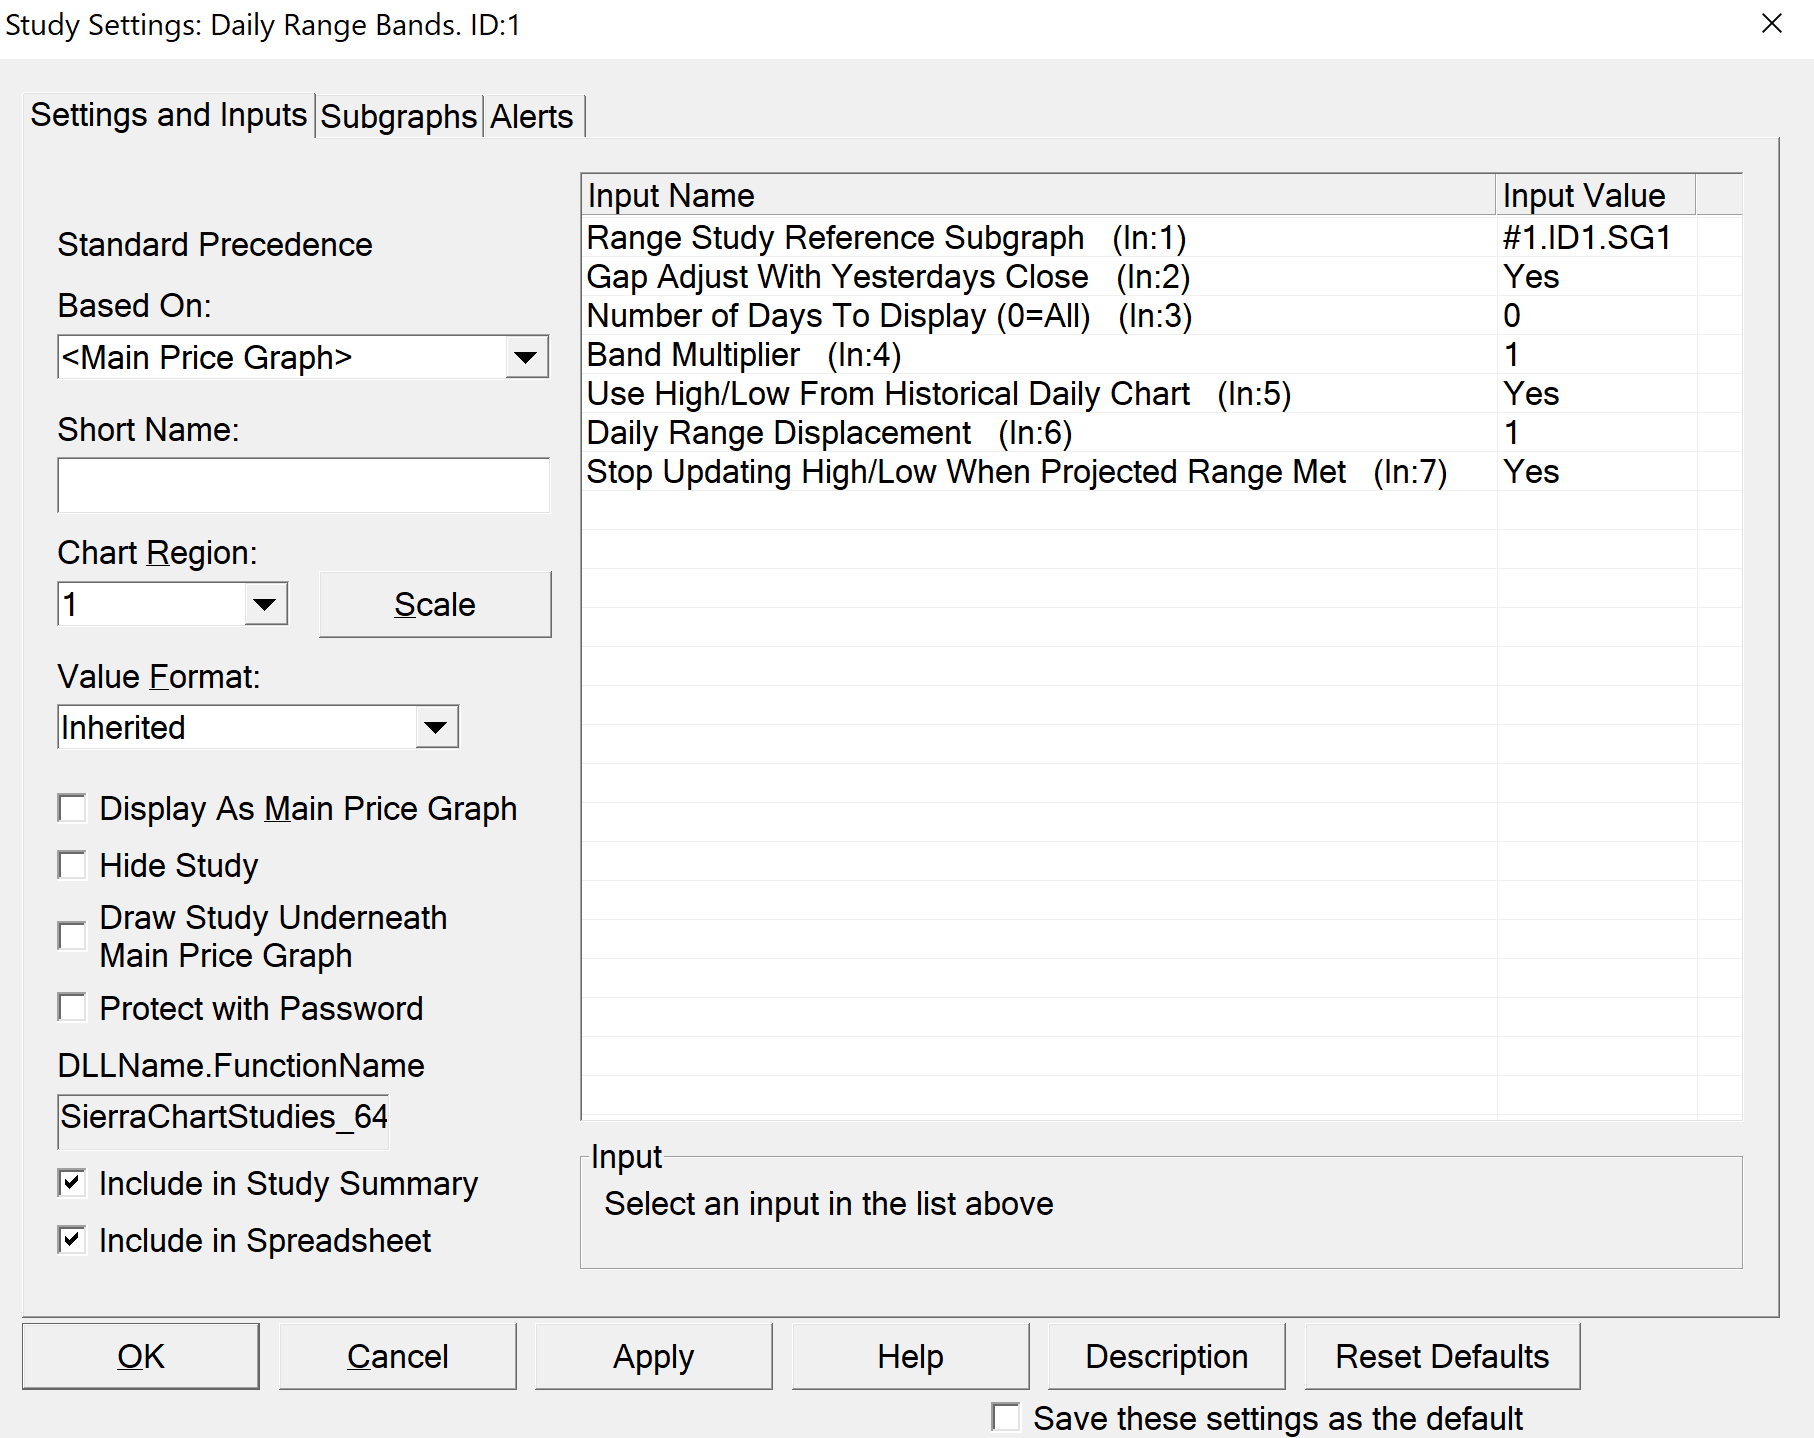1814x1438 pixels.
Task: Uncheck Include in Spreadsheet
Action: (72, 1240)
